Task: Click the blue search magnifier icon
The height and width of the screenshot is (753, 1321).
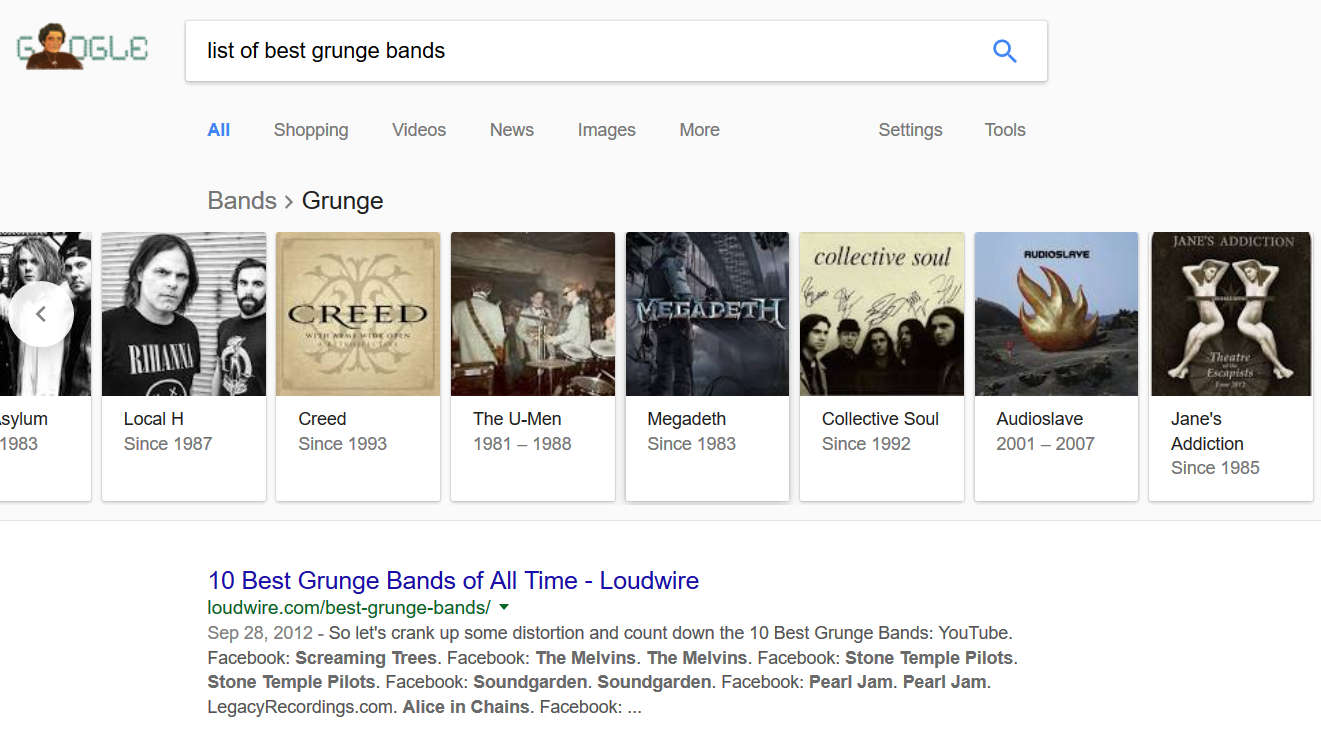Action: pyautogui.click(x=1004, y=51)
